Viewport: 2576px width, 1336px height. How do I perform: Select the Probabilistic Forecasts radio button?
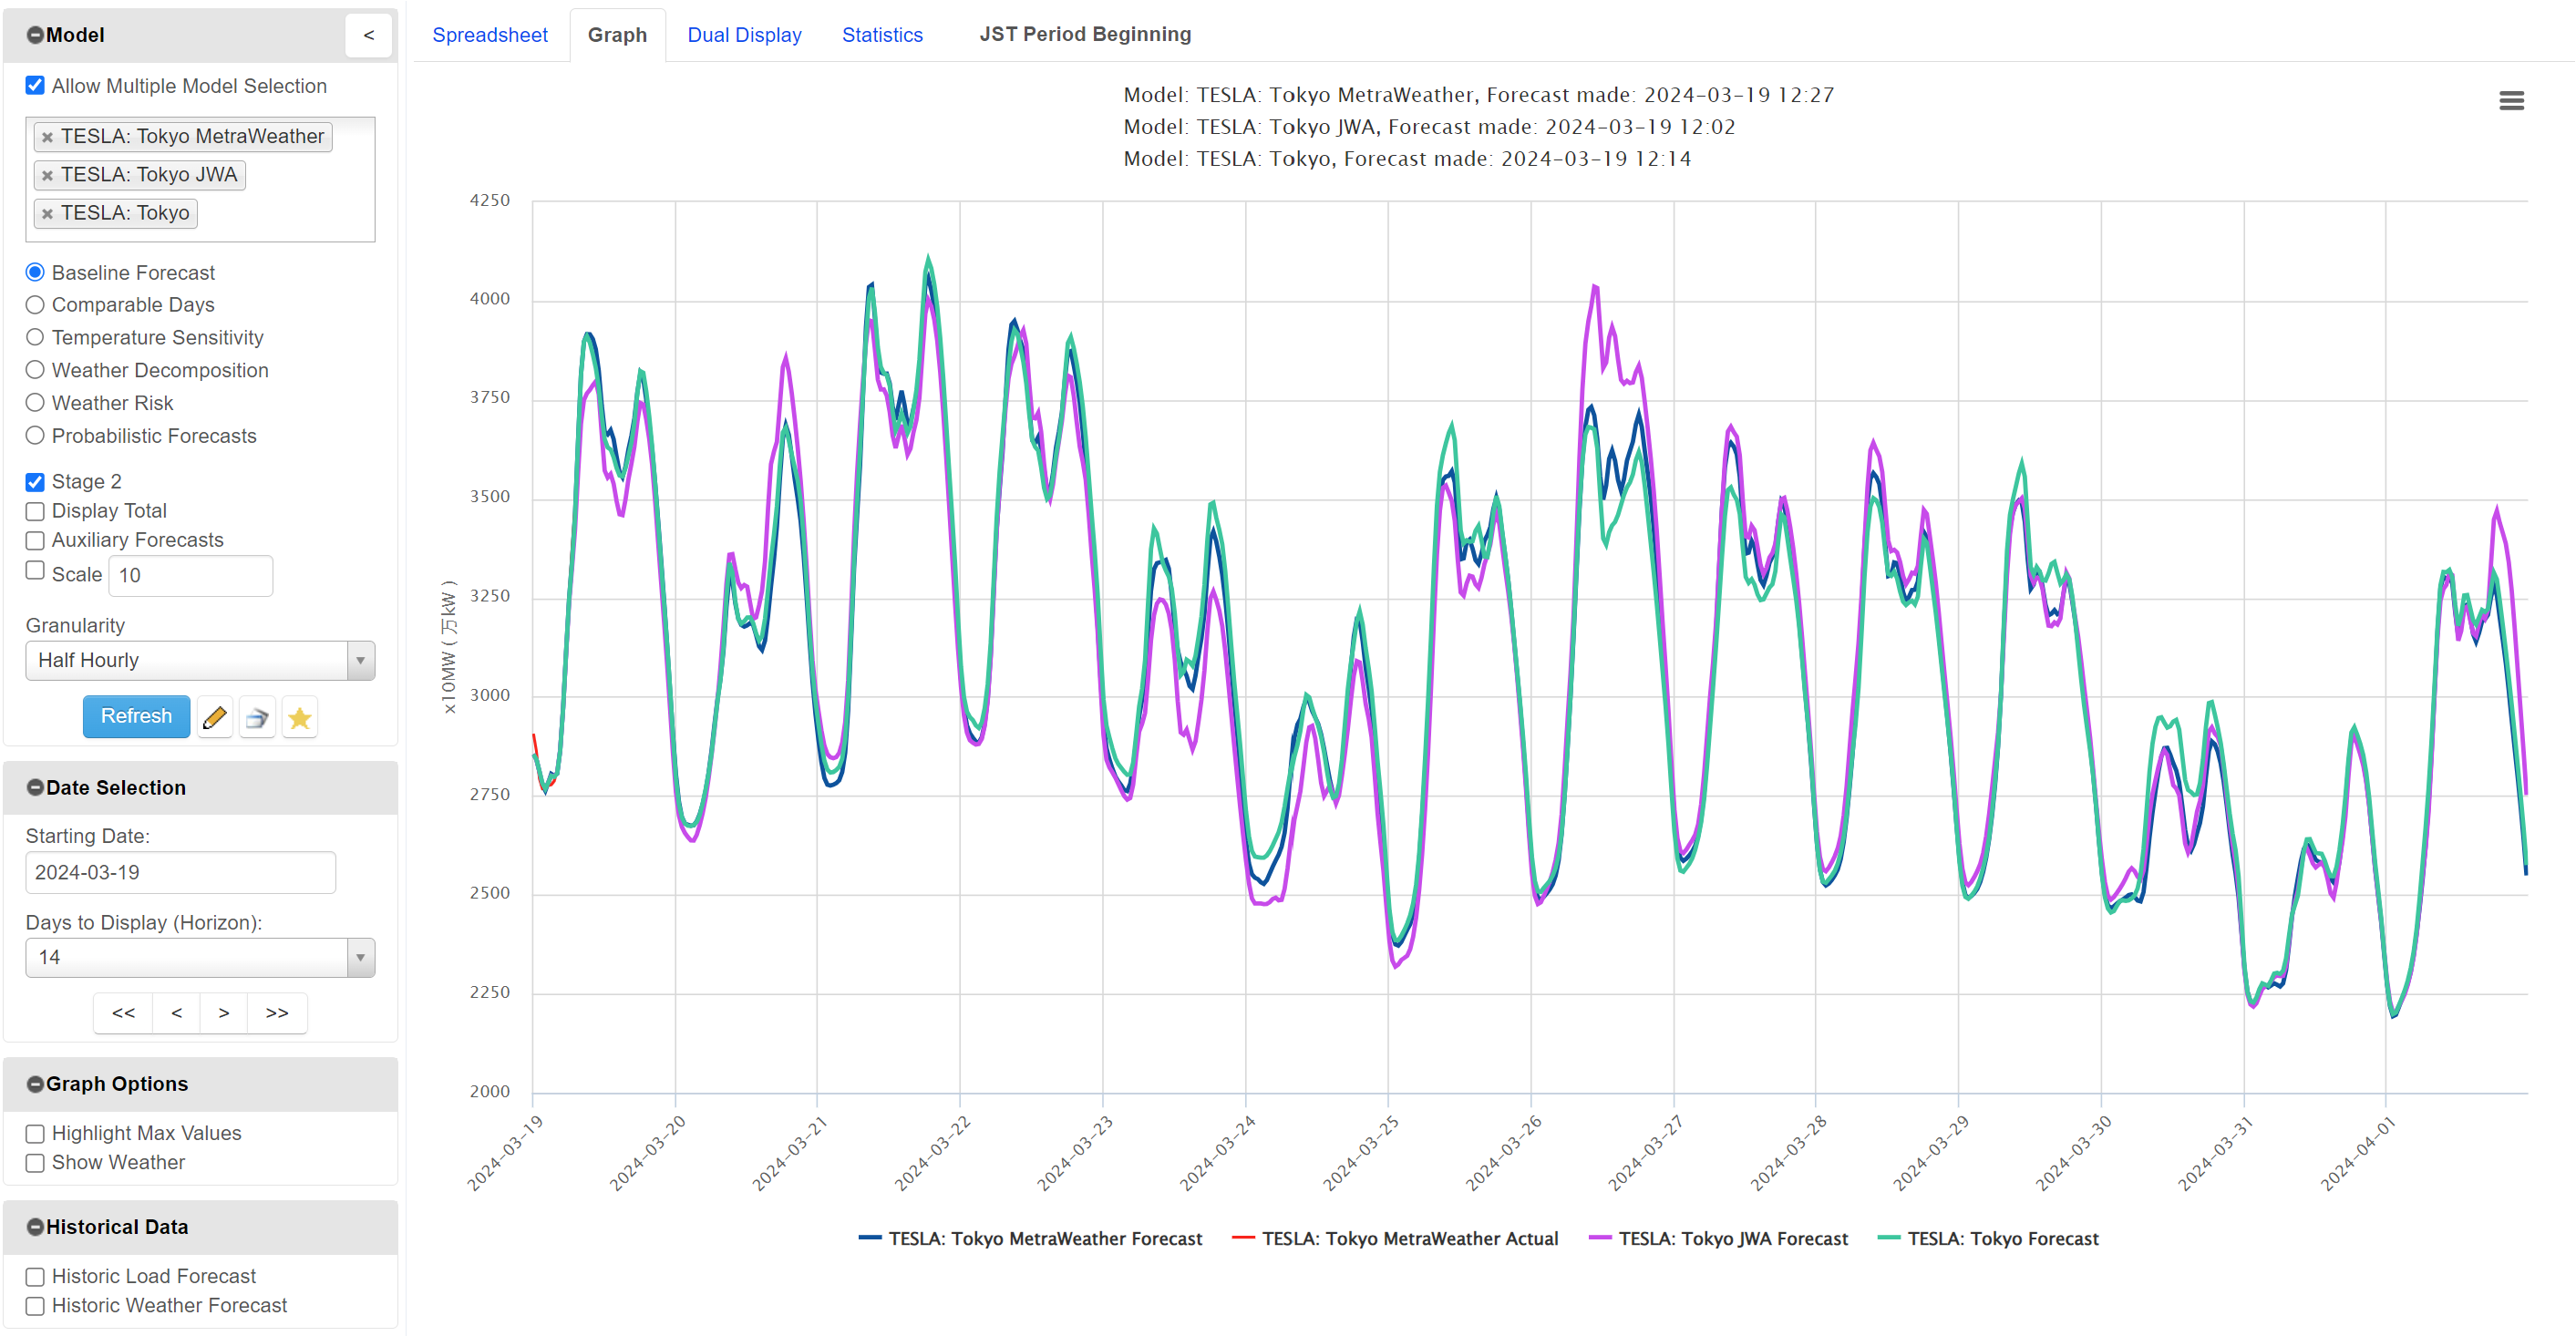(x=35, y=435)
